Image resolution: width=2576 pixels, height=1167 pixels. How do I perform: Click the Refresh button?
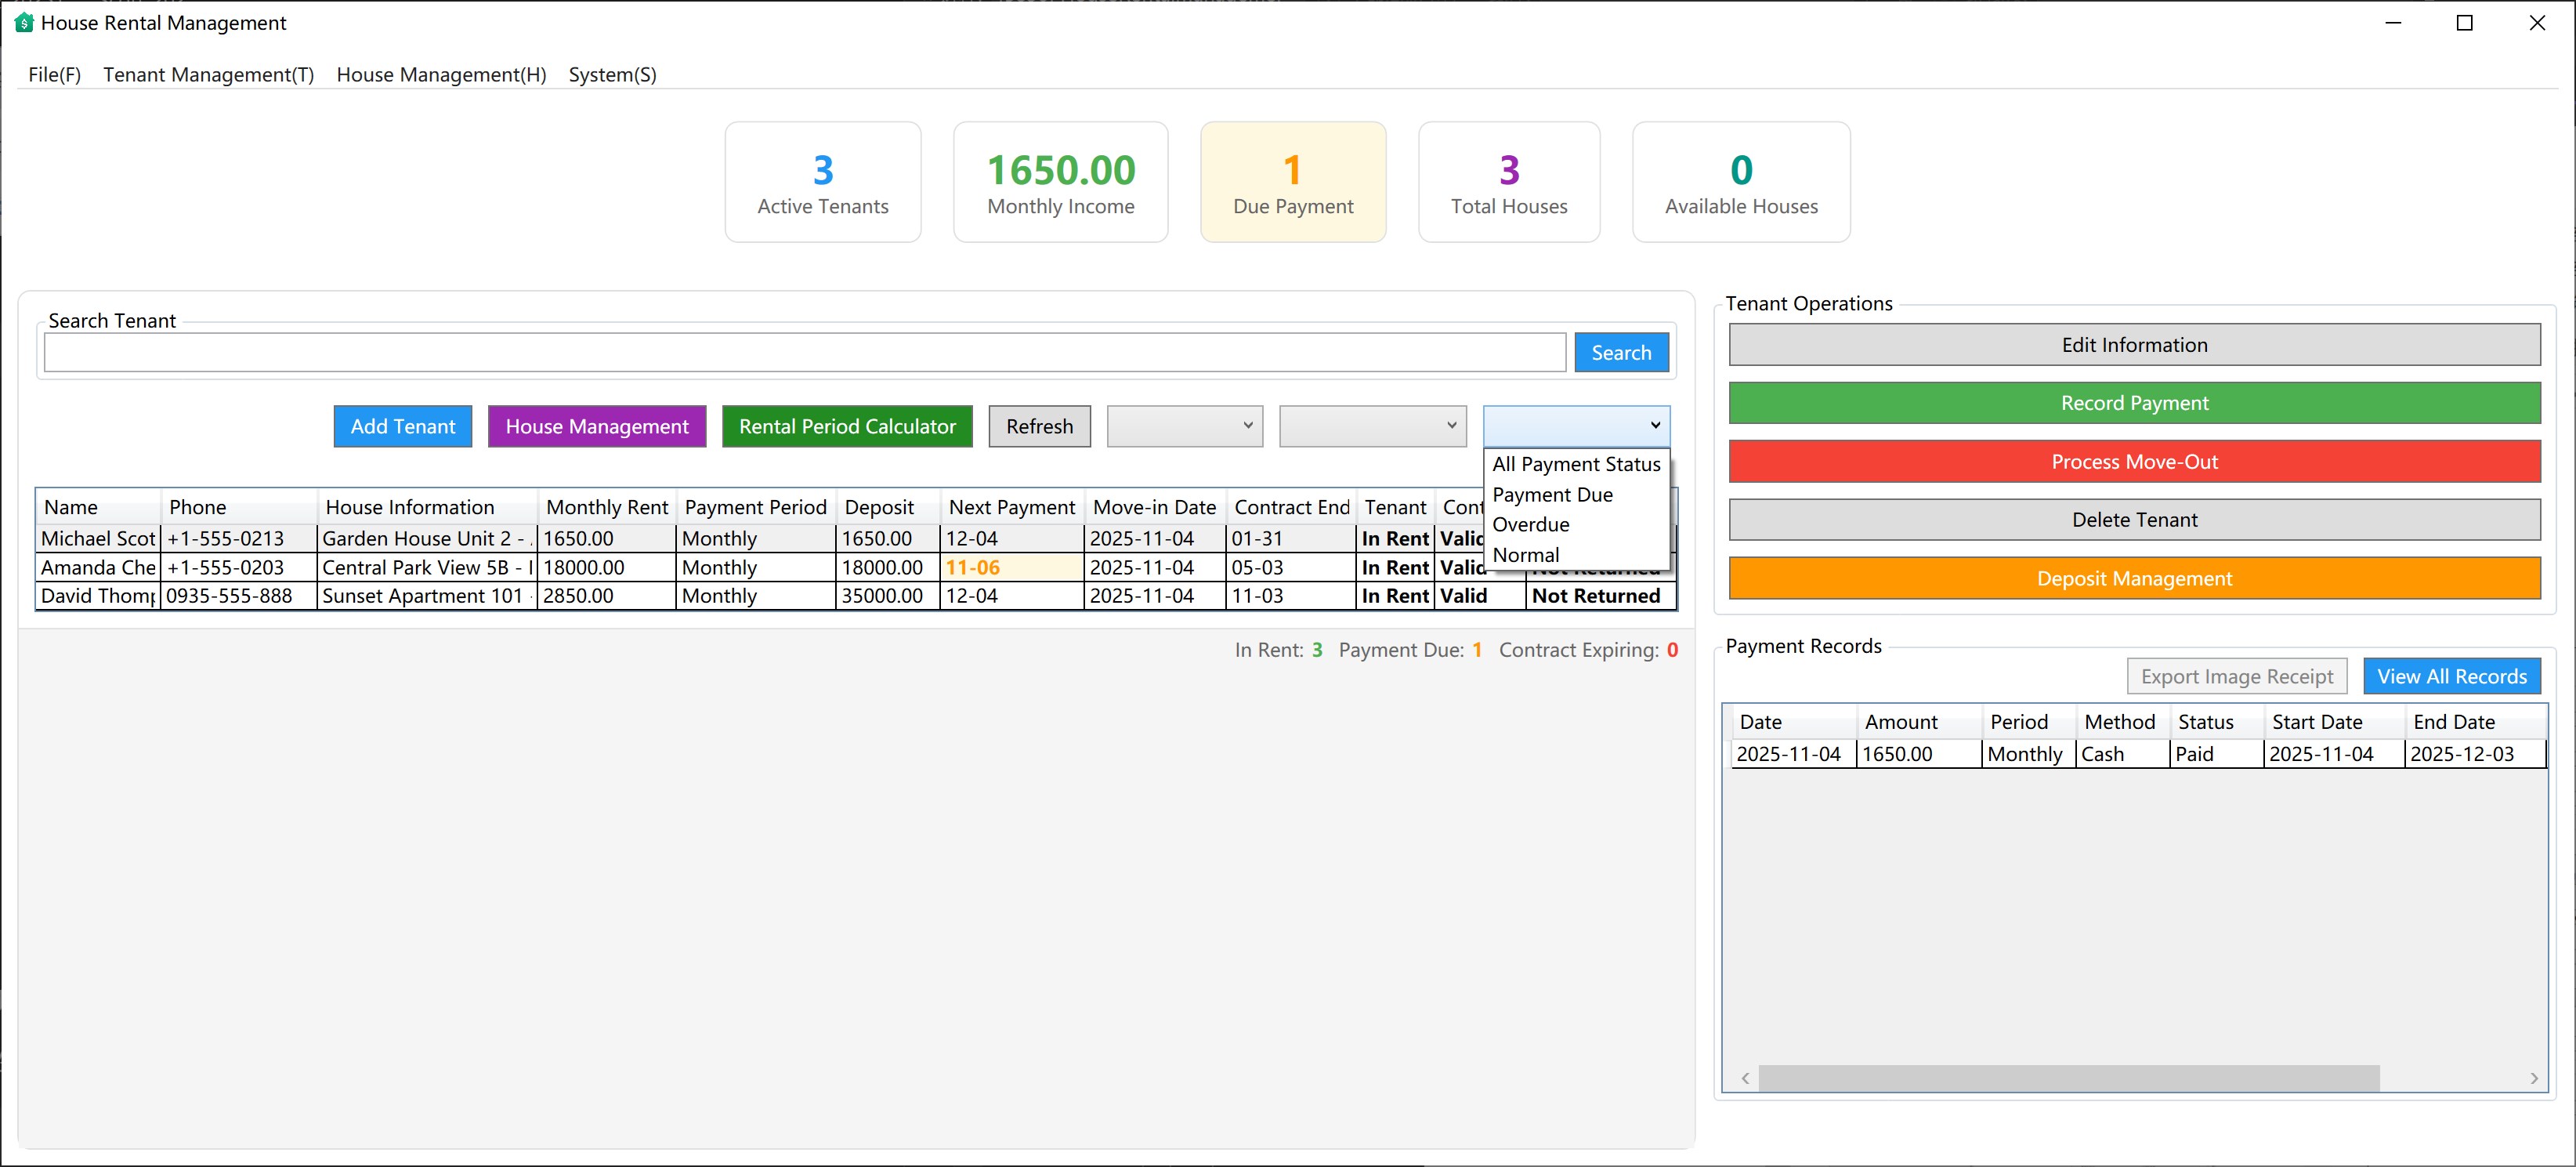coord(1039,426)
